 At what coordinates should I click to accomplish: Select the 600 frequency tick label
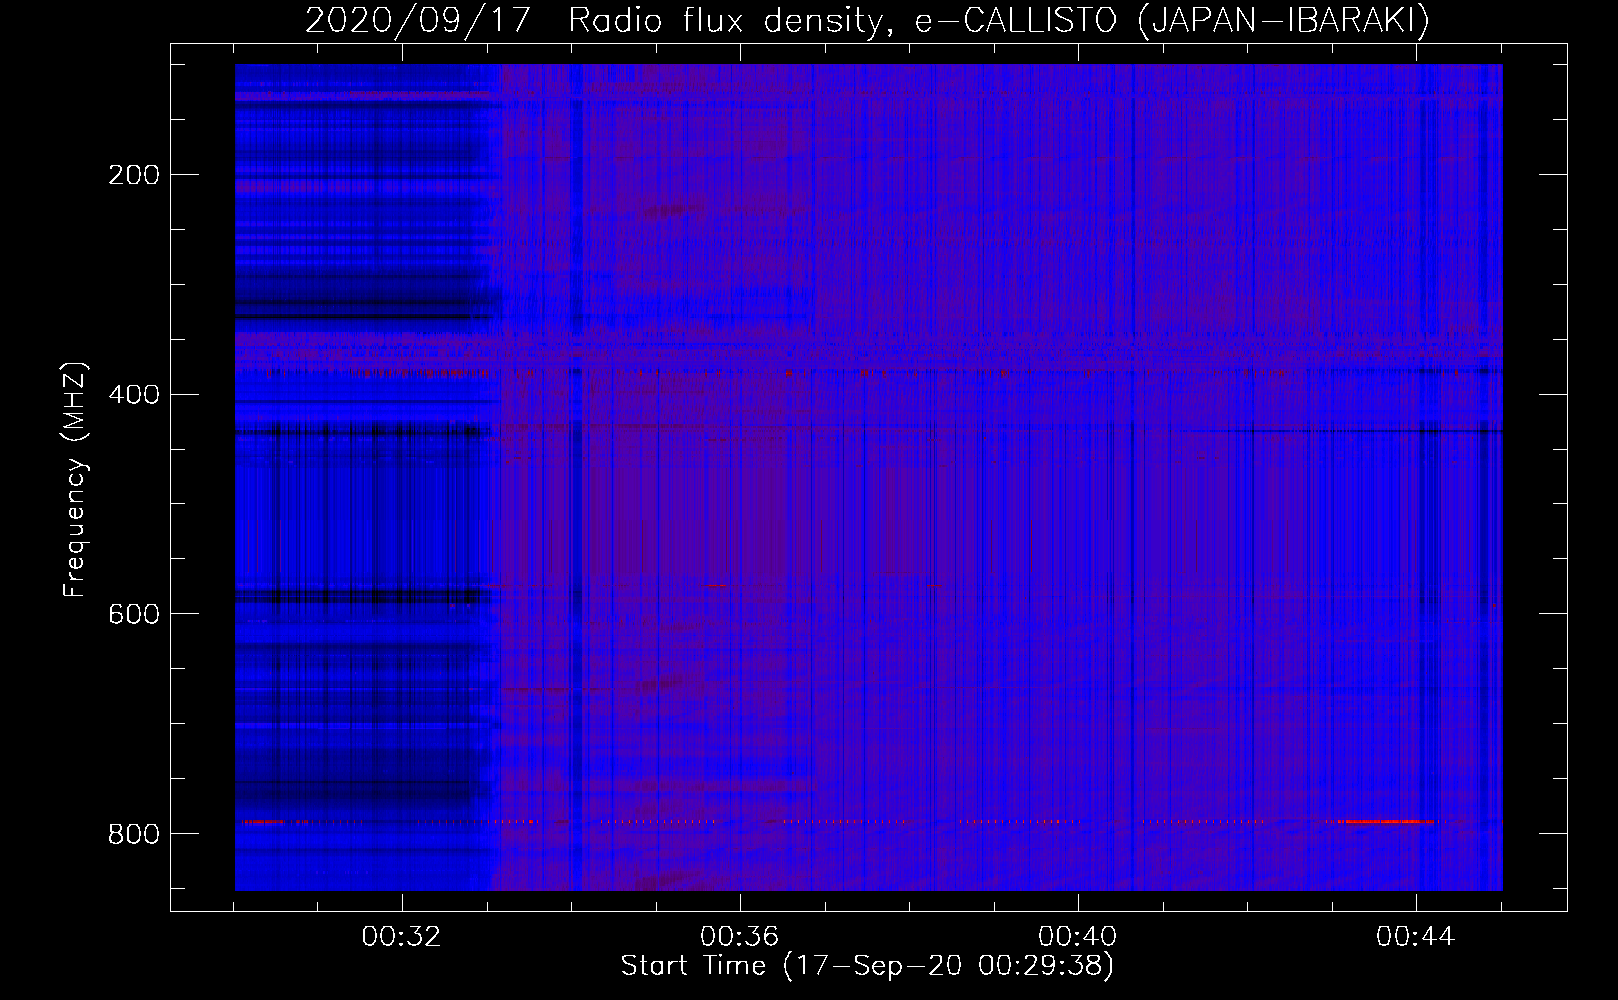(x=134, y=613)
